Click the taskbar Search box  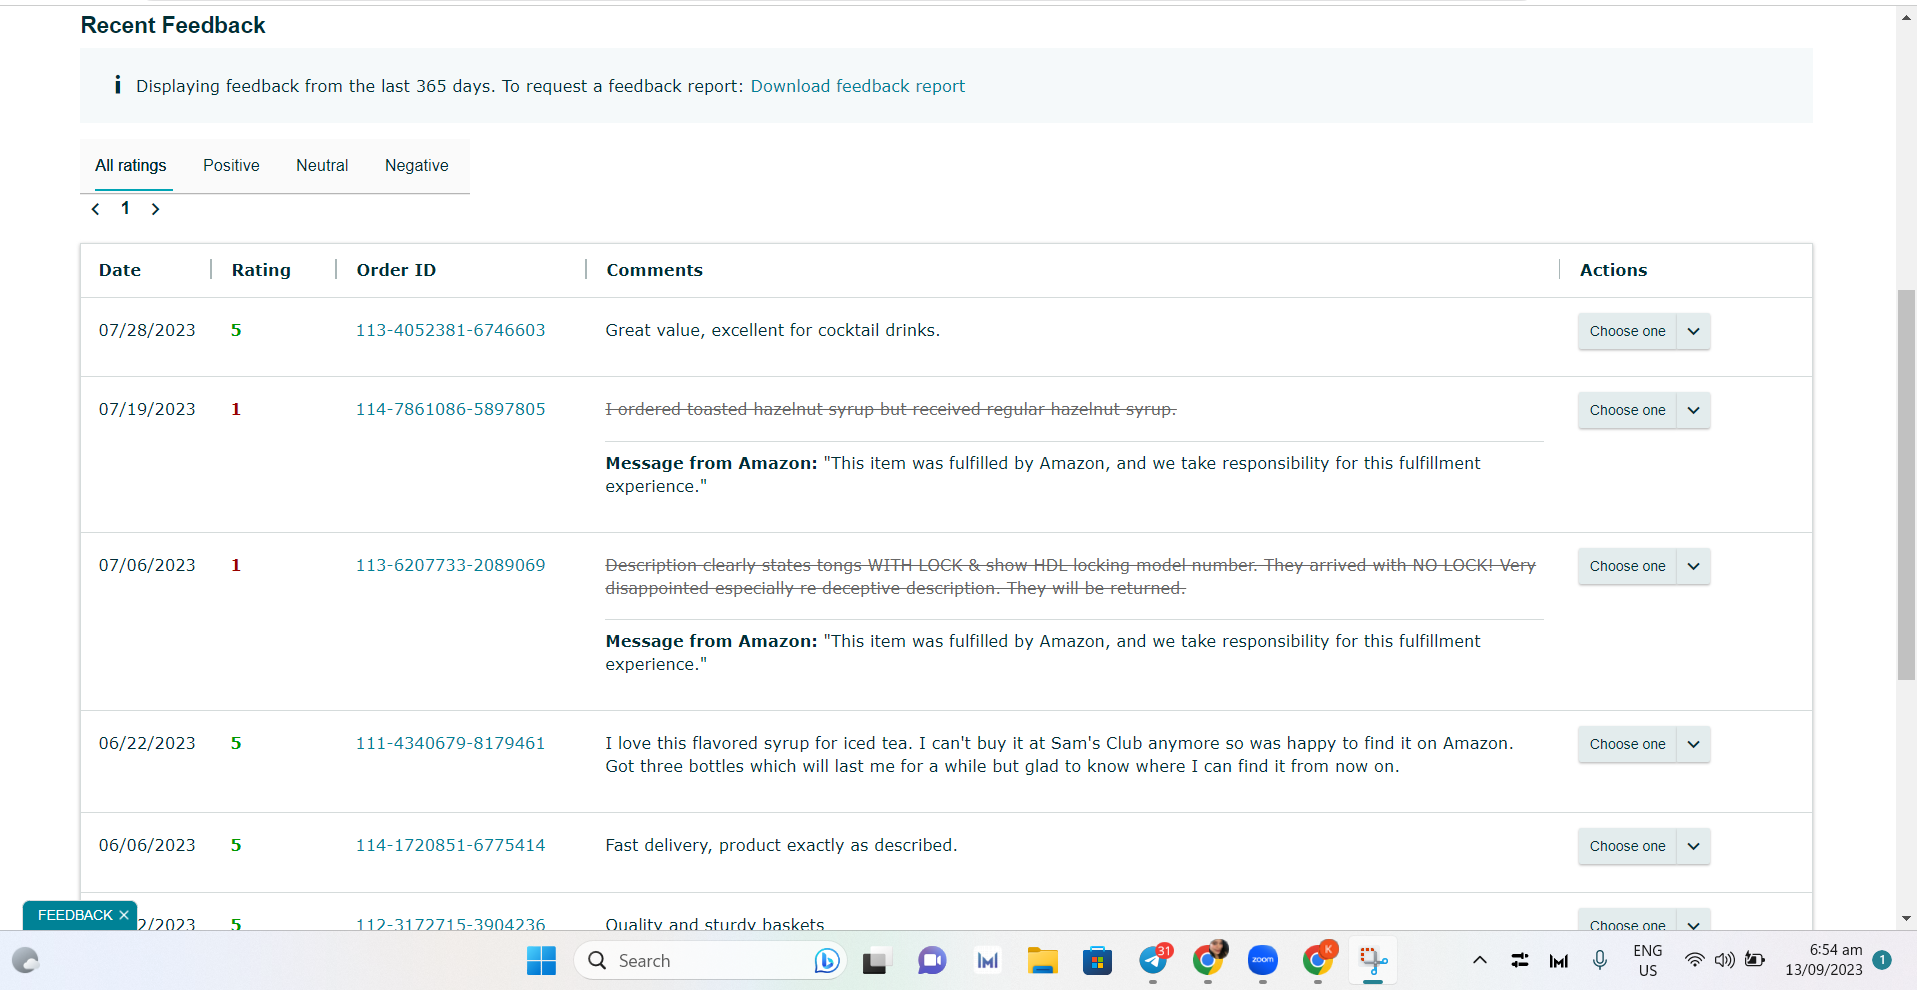pos(710,961)
